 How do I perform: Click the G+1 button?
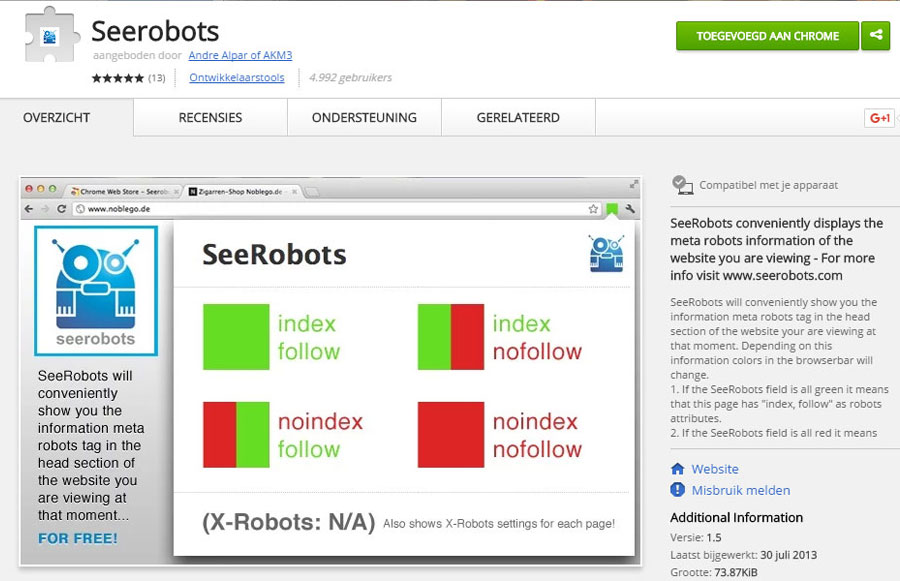click(x=879, y=118)
